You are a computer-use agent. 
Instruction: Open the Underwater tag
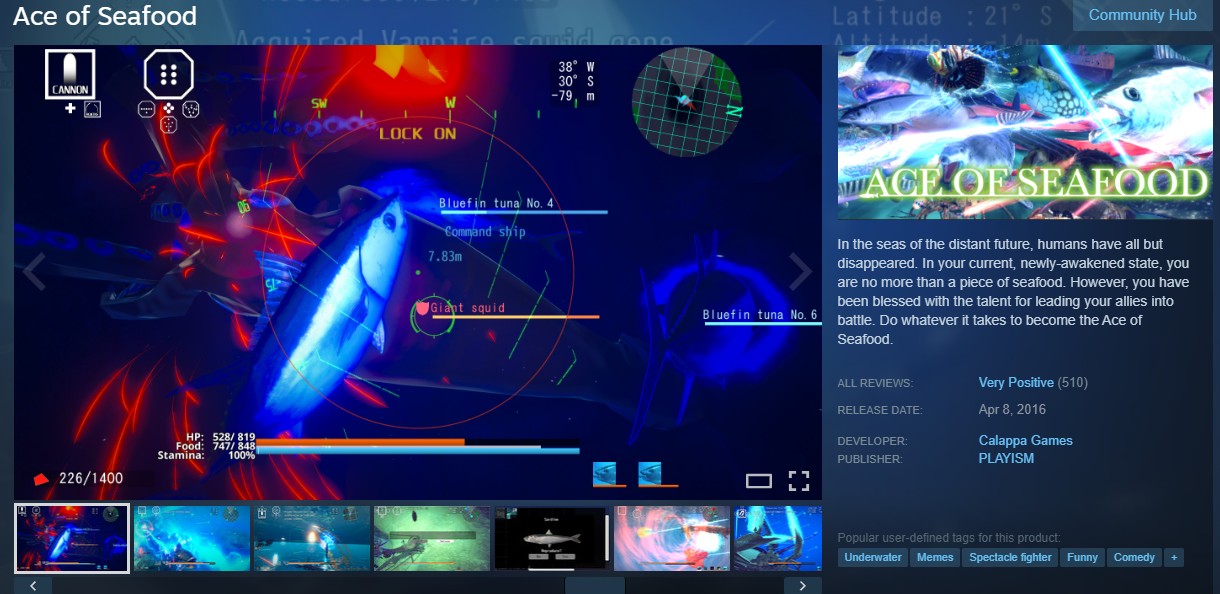(x=873, y=557)
